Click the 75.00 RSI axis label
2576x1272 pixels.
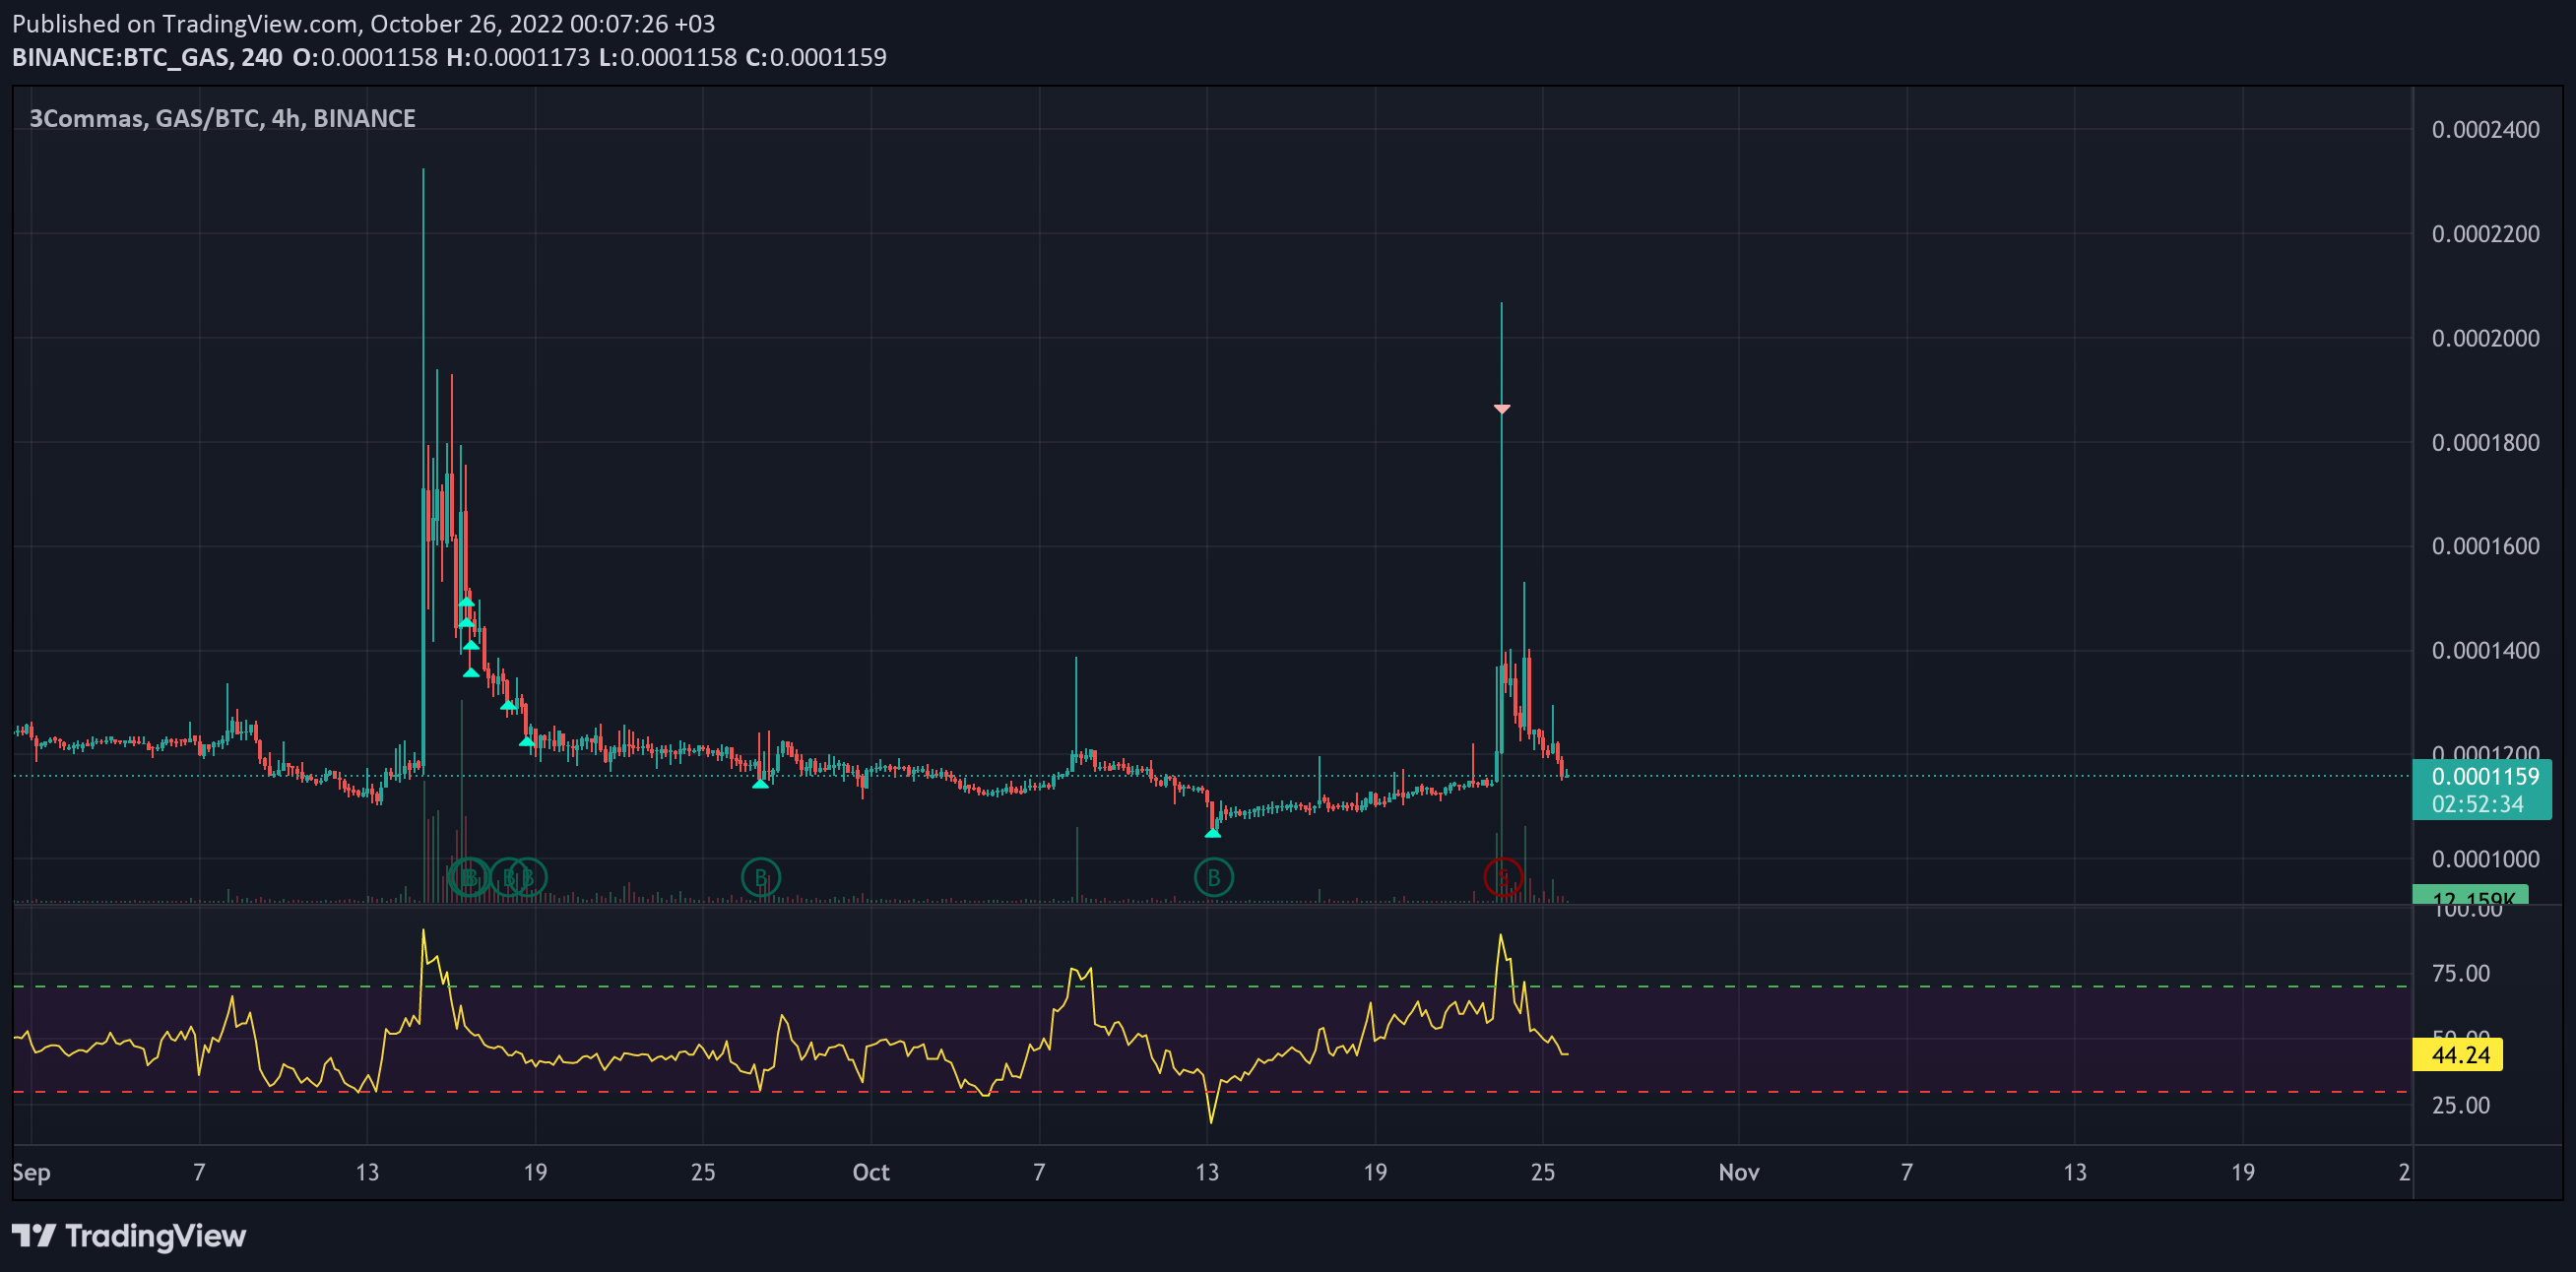(x=2461, y=973)
